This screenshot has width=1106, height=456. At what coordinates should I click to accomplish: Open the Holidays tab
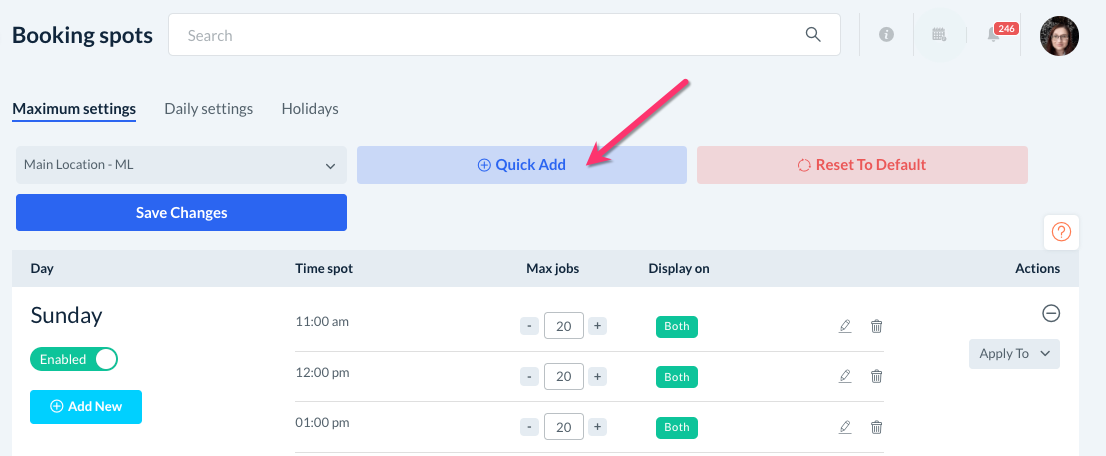point(310,108)
